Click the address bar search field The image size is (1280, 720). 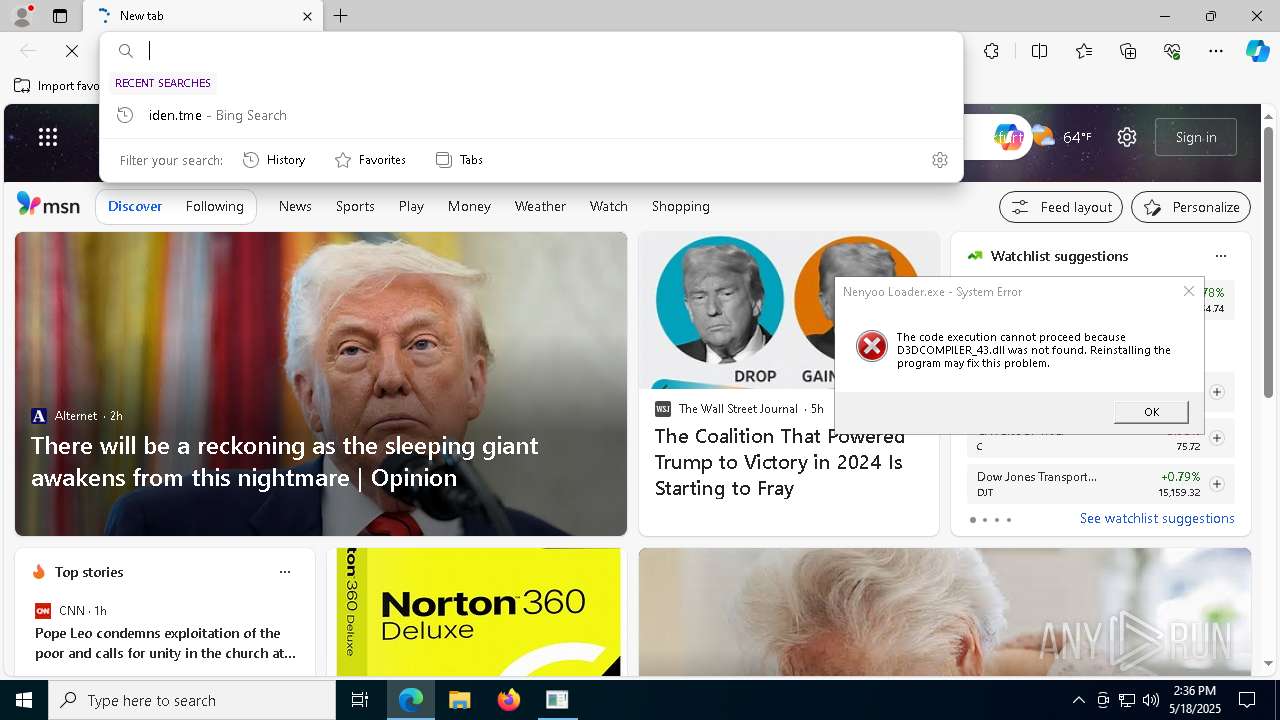(x=531, y=51)
